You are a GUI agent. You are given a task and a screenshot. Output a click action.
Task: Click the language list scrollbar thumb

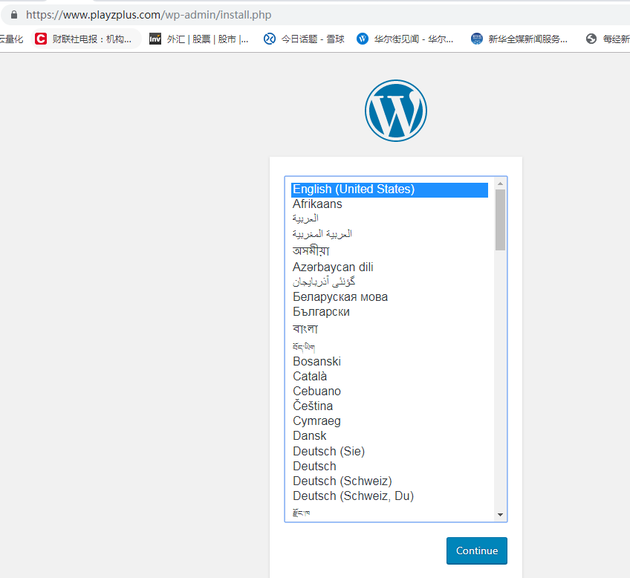point(500,219)
